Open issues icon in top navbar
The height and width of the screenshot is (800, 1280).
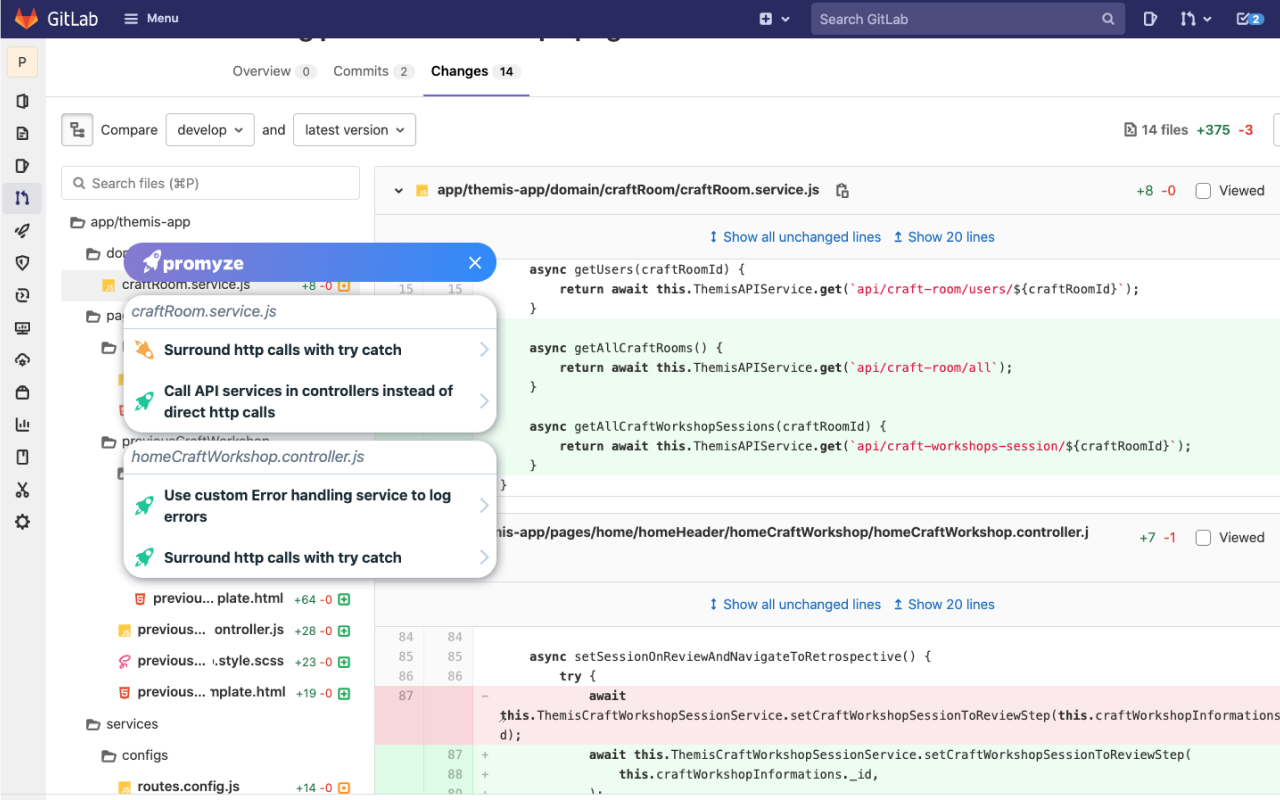(1150, 19)
